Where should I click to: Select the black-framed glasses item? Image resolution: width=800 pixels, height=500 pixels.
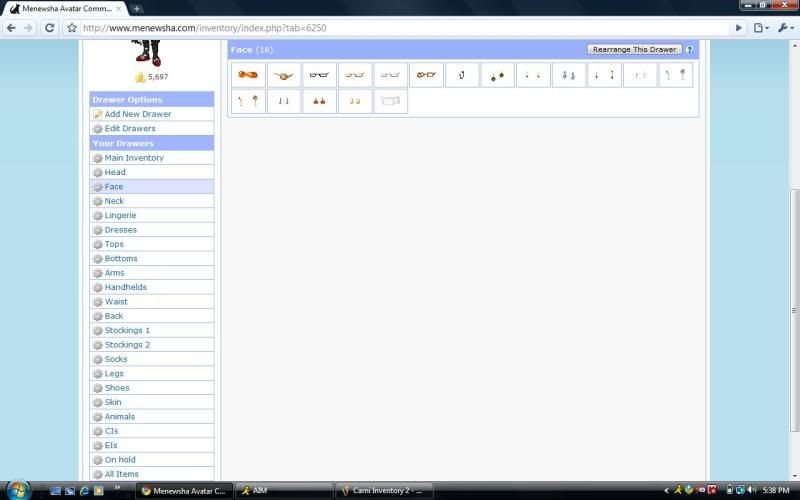[x=319, y=75]
